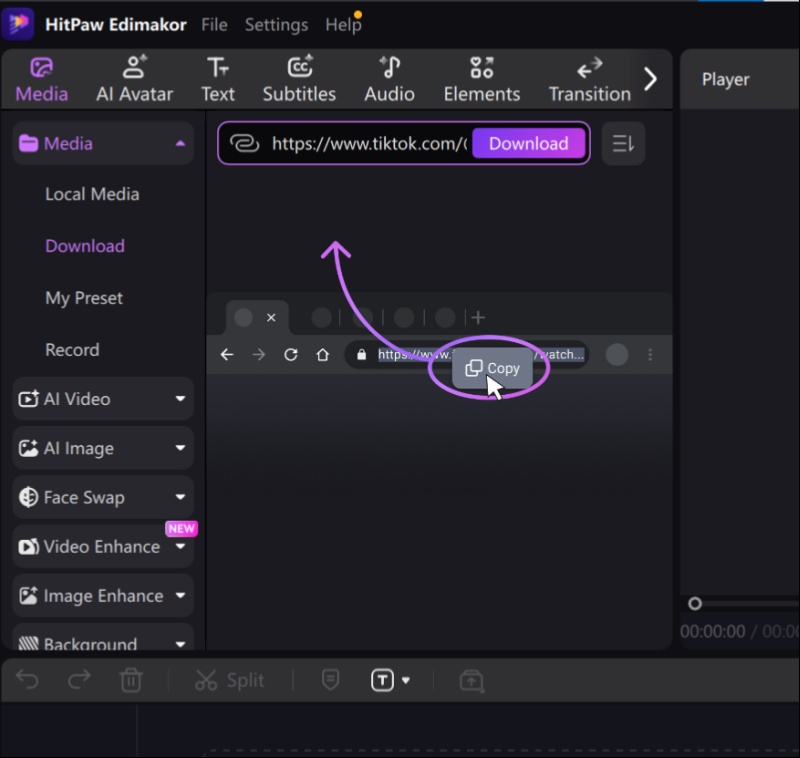This screenshot has height=758, width=800.
Task: Open the Subtitles tab
Action: tap(299, 80)
